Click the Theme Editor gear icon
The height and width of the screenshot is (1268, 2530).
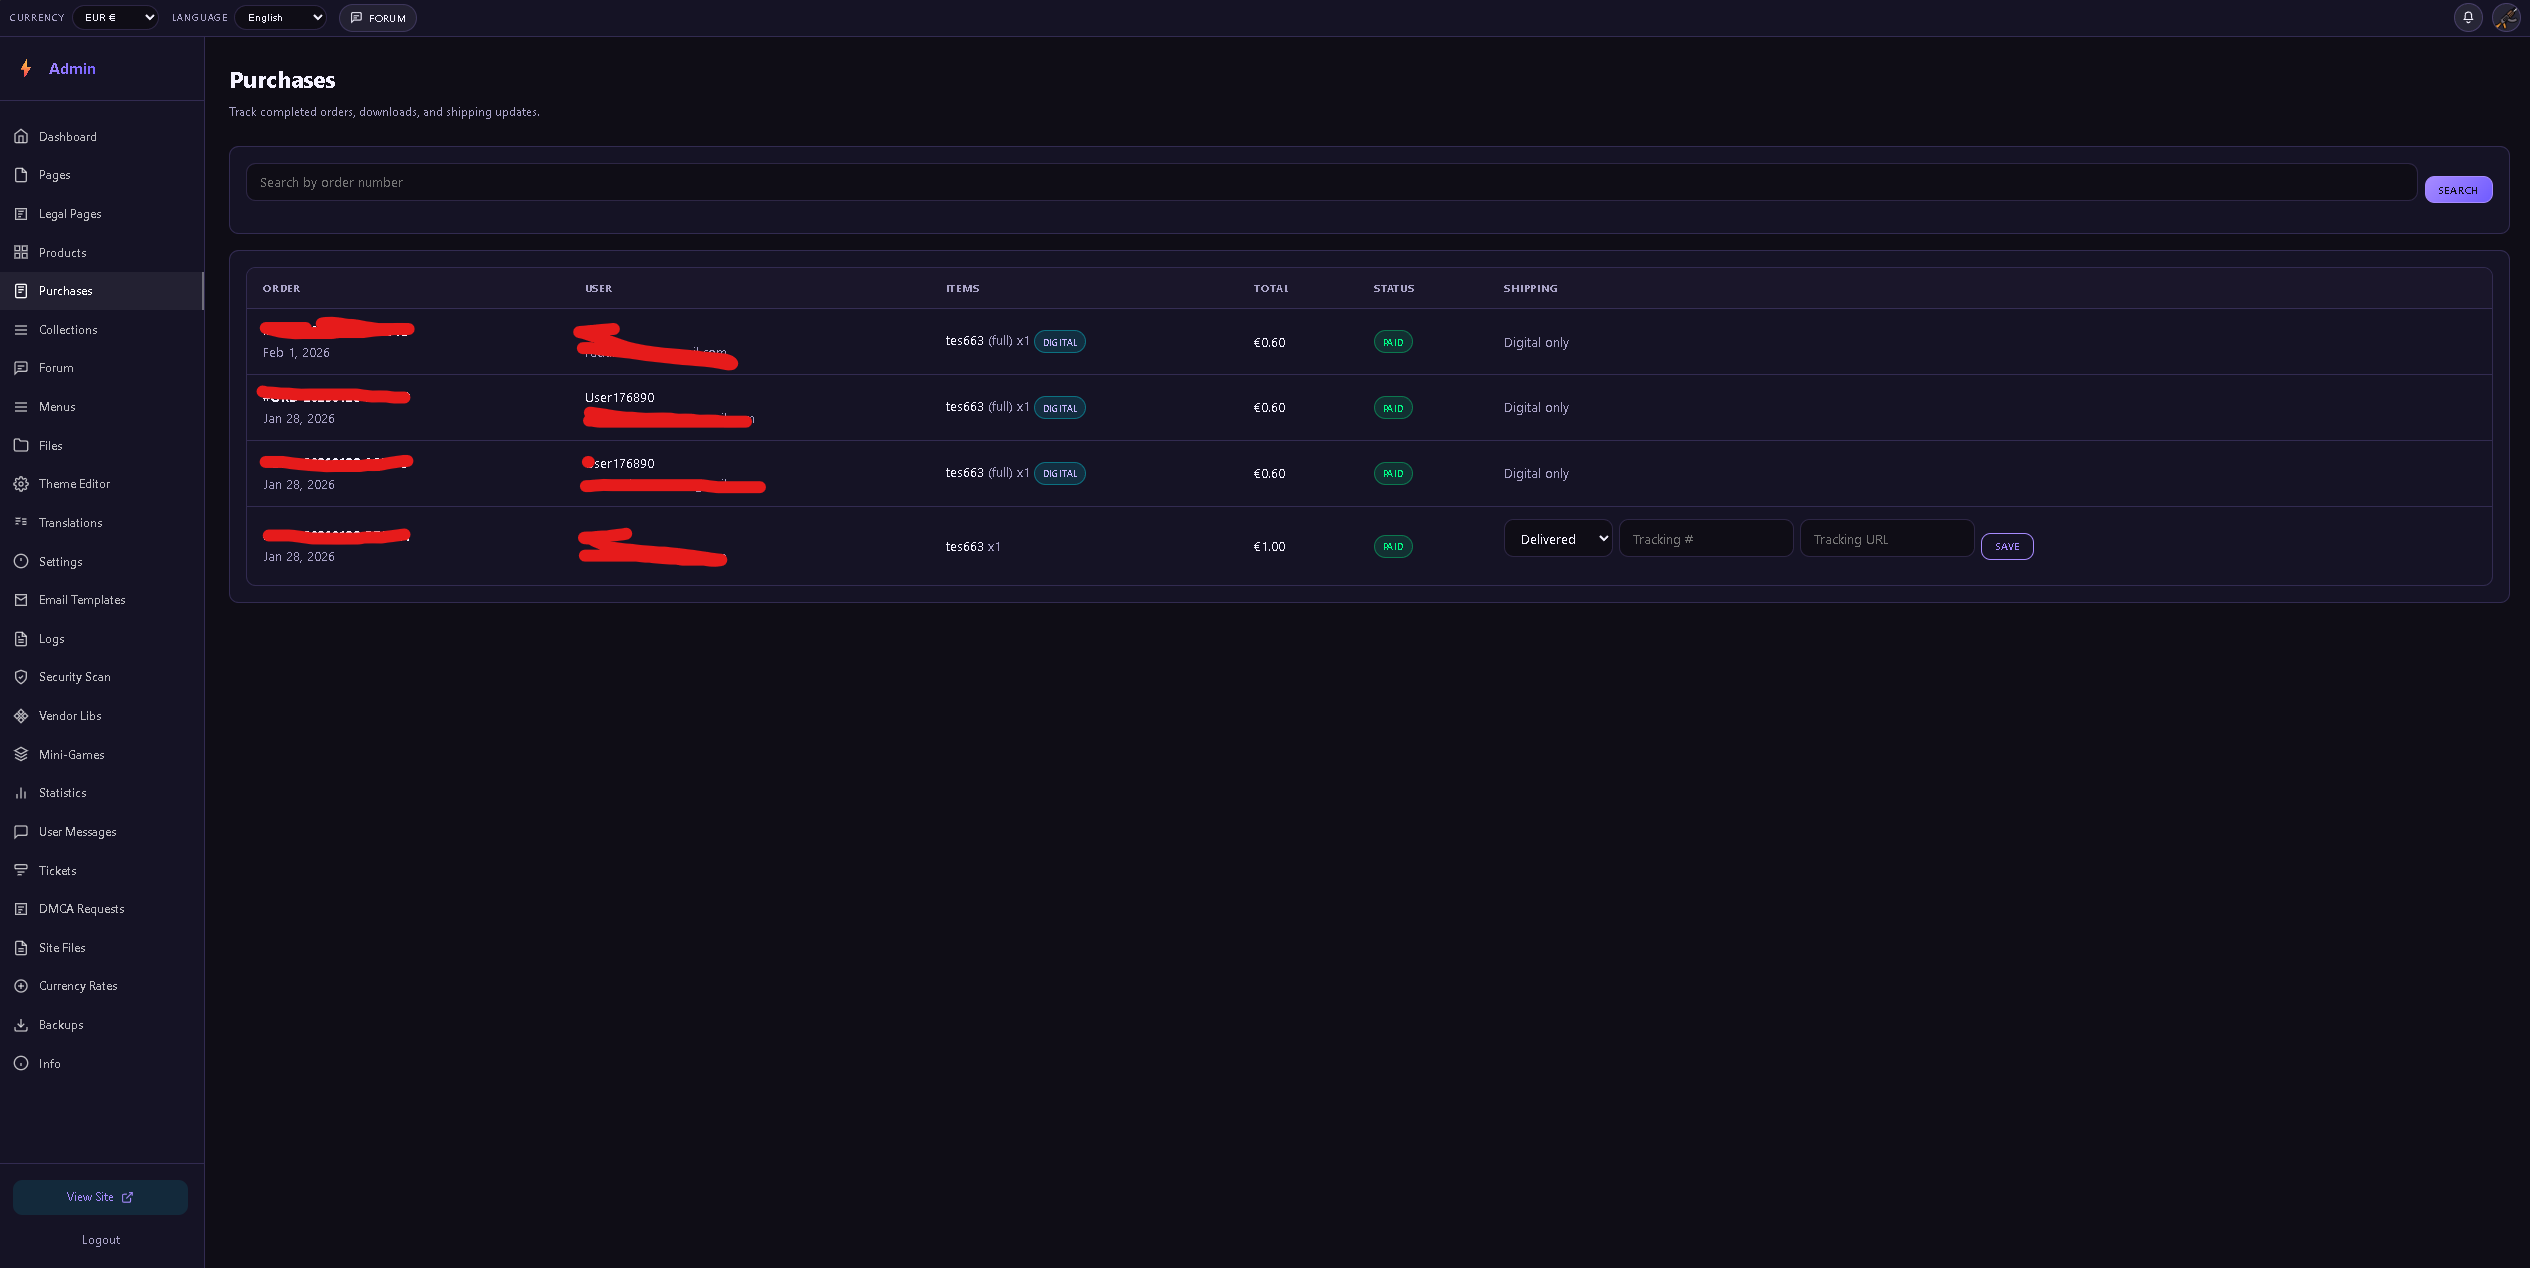(x=21, y=484)
